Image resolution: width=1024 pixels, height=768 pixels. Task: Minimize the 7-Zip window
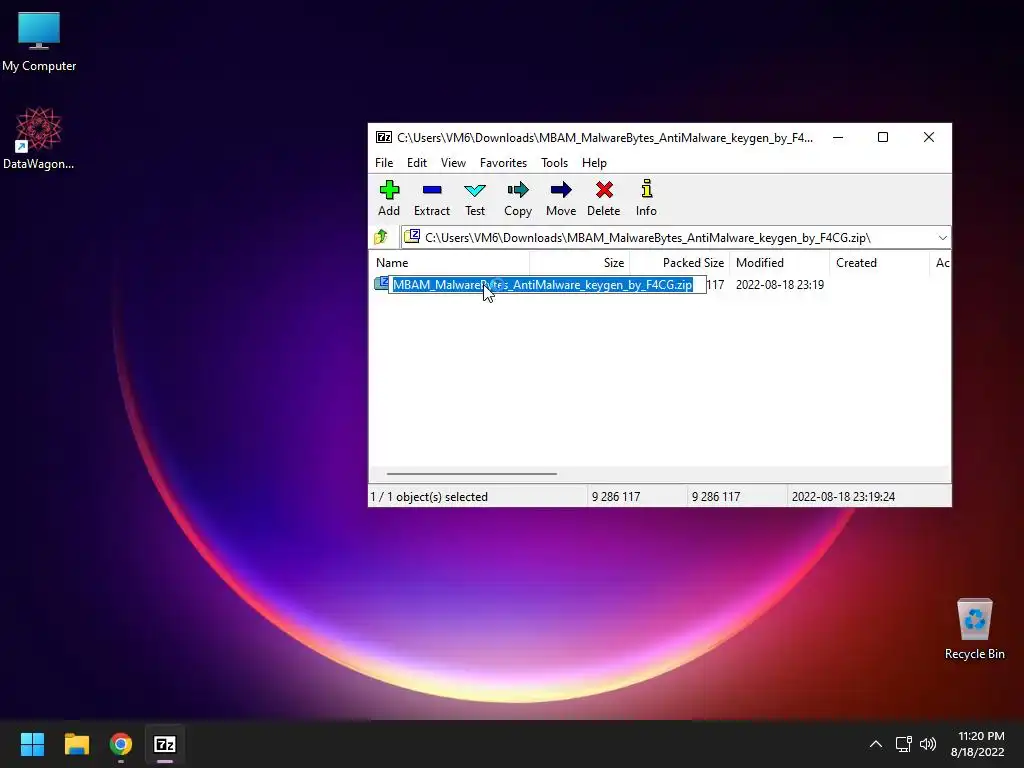(x=838, y=137)
